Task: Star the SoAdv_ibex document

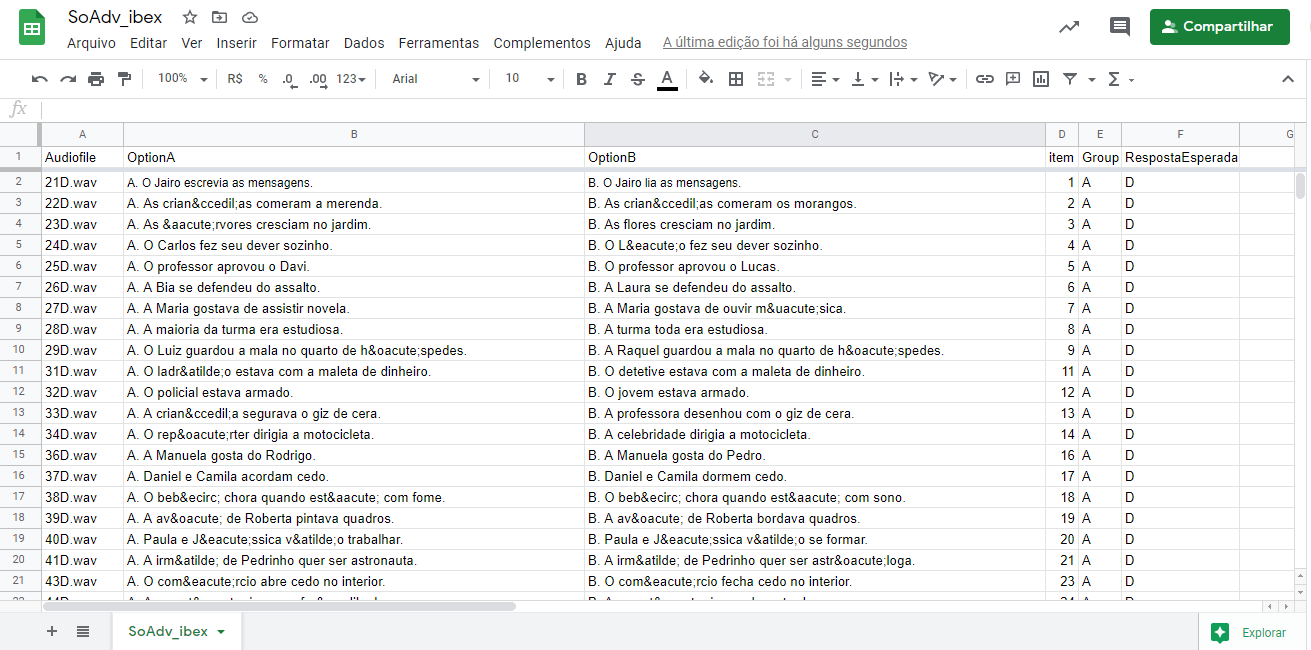Action: point(188,17)
